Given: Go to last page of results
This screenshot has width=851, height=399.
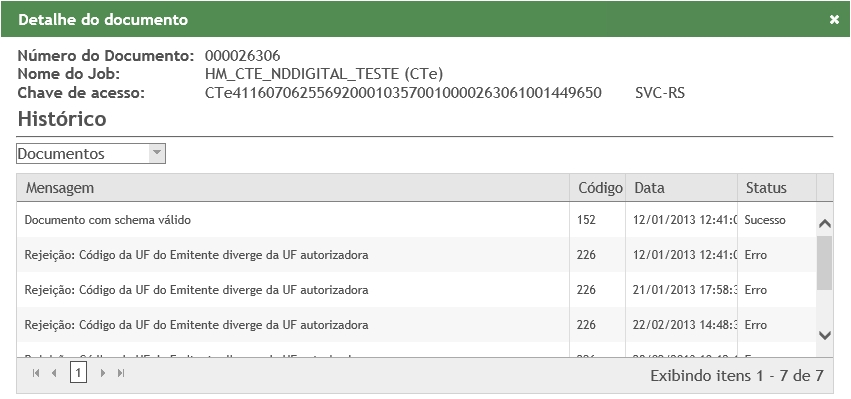Looking at the screenshot, I should pyautogui.click(x=121, y=373).
